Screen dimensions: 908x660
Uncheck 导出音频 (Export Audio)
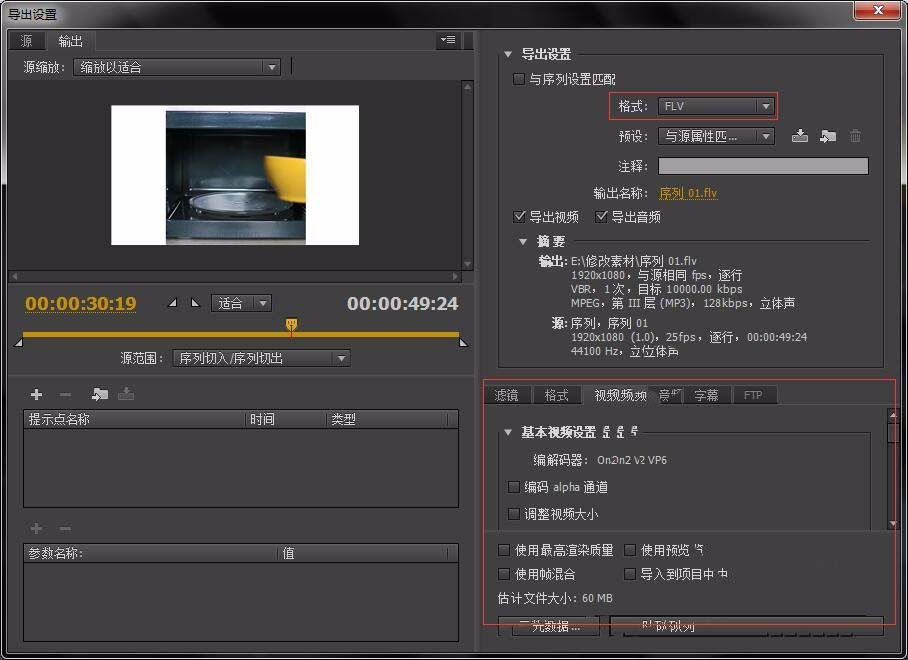click(x=602, y=216)
